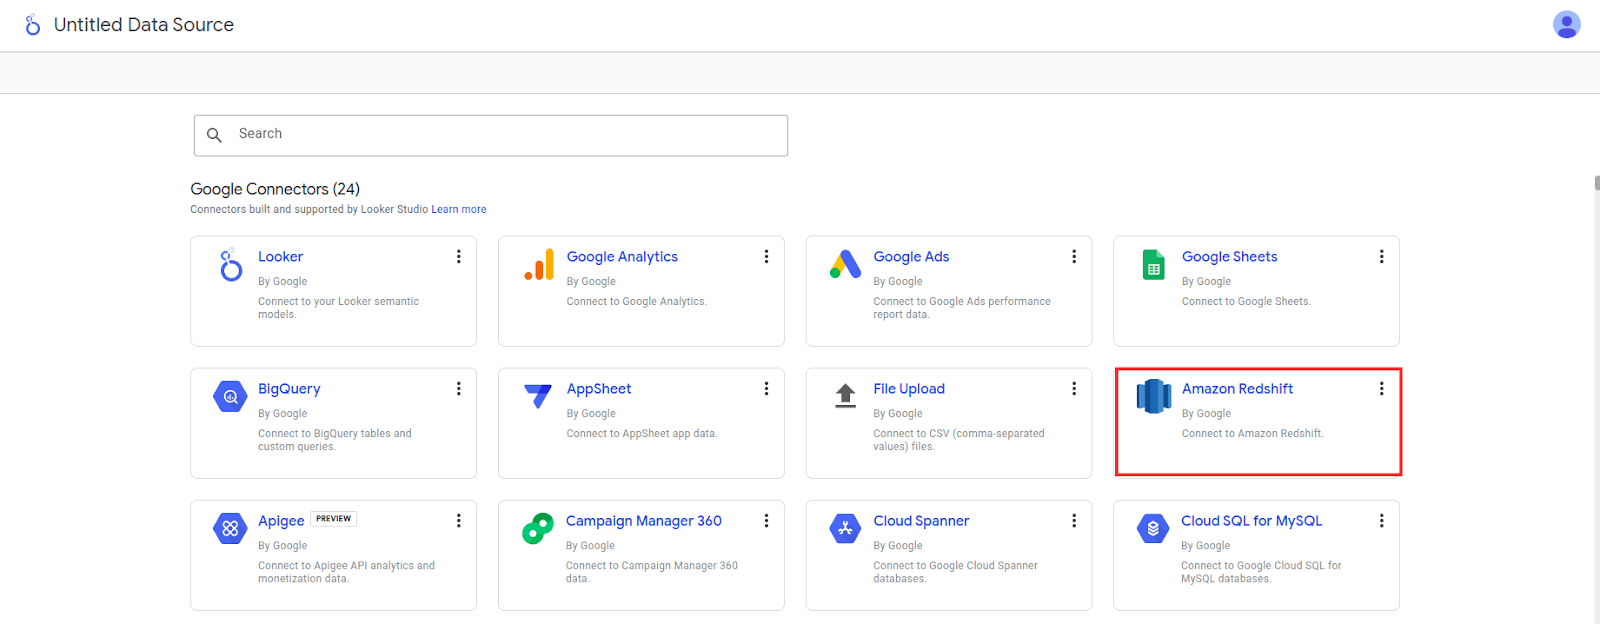Open the user account avatar
Screen dimensions: 1600x624
point(1566,24)
